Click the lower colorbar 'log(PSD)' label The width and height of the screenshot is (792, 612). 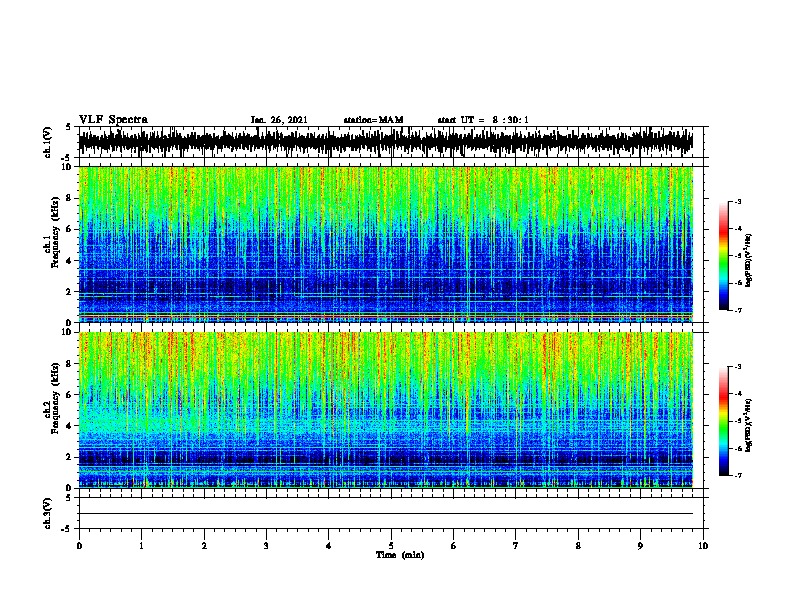pos(748,425)
